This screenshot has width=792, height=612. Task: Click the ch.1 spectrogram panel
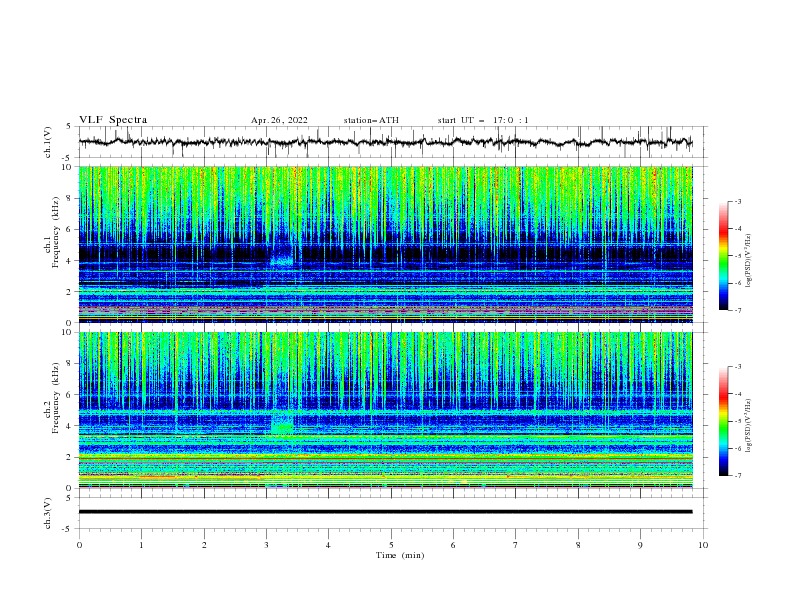385,244
